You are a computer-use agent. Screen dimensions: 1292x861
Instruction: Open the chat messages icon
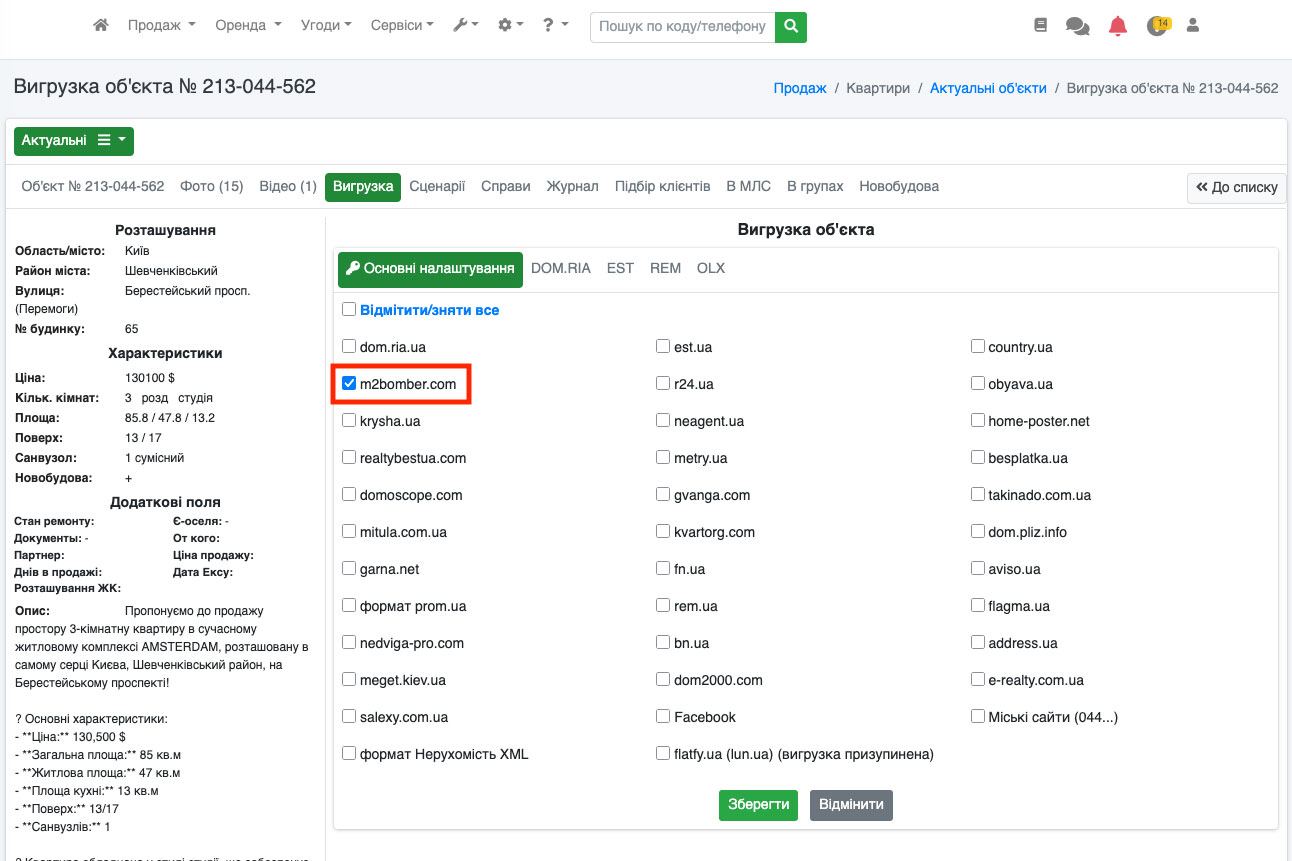pyautogui.click(x=1077, y=27)
